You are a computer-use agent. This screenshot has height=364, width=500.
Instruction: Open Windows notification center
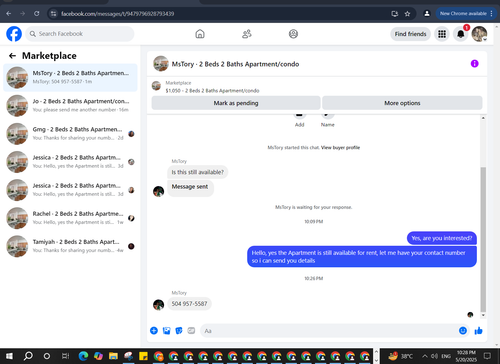[487, 356]
